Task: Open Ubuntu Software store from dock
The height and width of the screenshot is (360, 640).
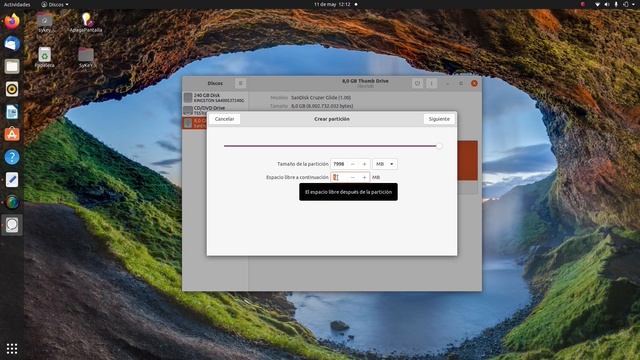Action: (12, 134)
